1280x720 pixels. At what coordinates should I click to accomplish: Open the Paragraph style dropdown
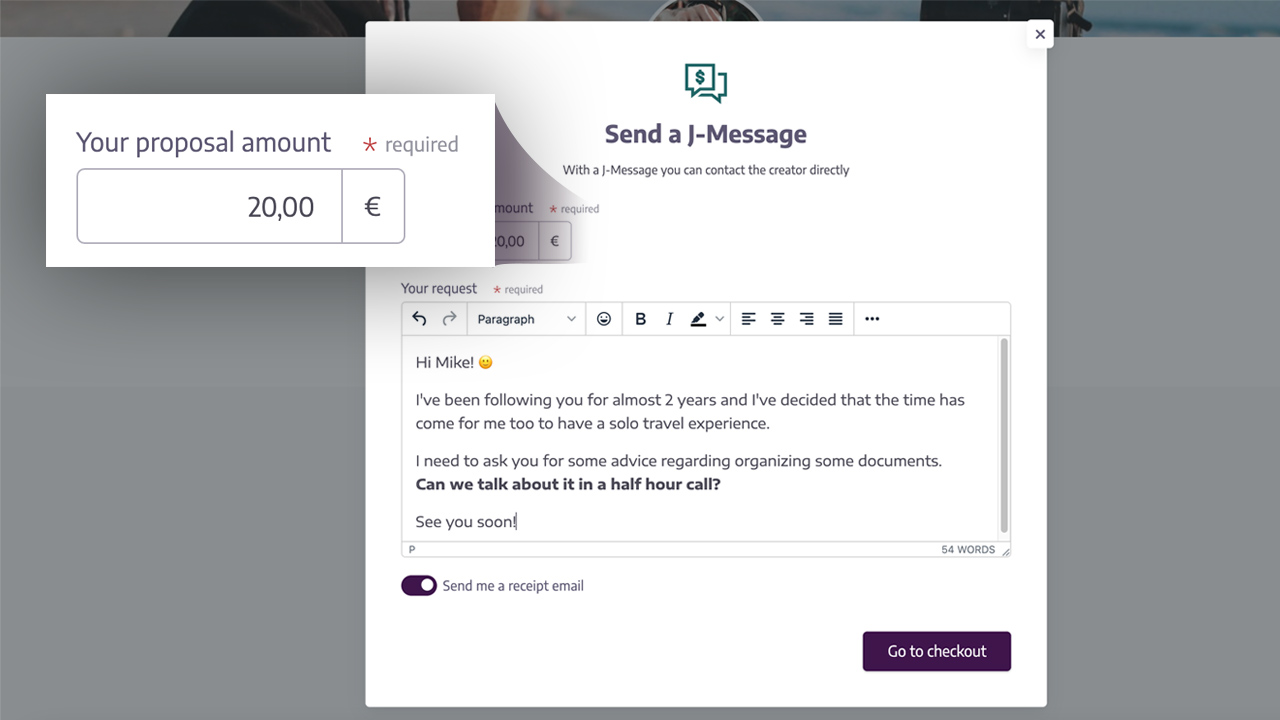(x=526, y=318)
